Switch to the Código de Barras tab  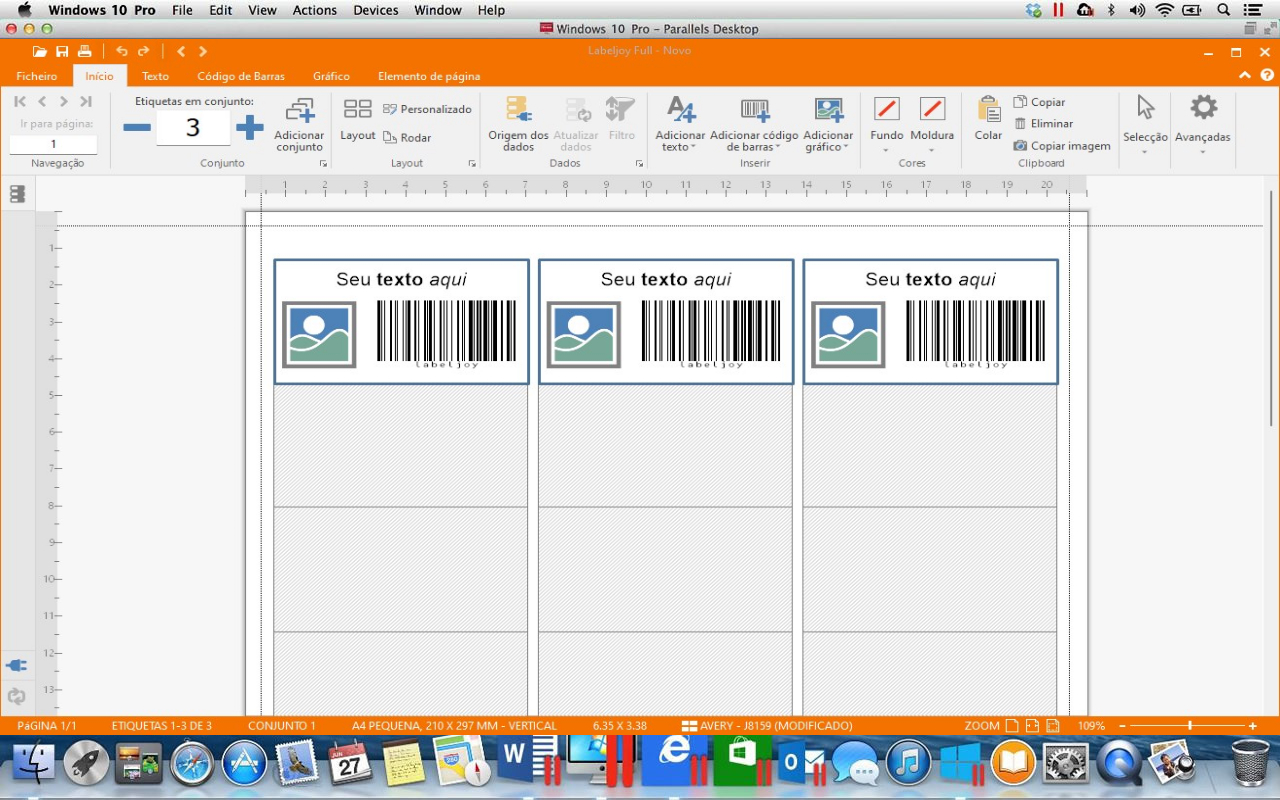point(241,76)
